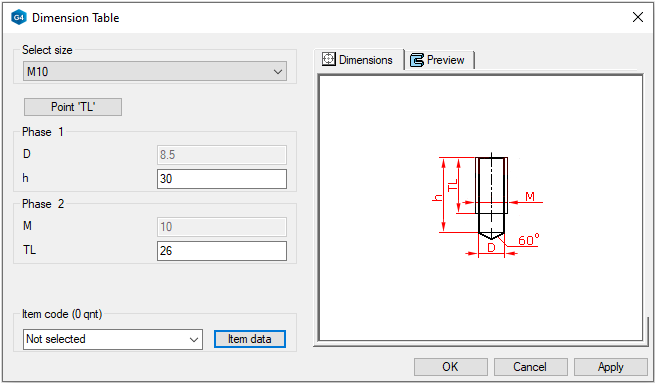Open the Select size M10 dropdown
The image size is (656, 386).
coord(155,72)
